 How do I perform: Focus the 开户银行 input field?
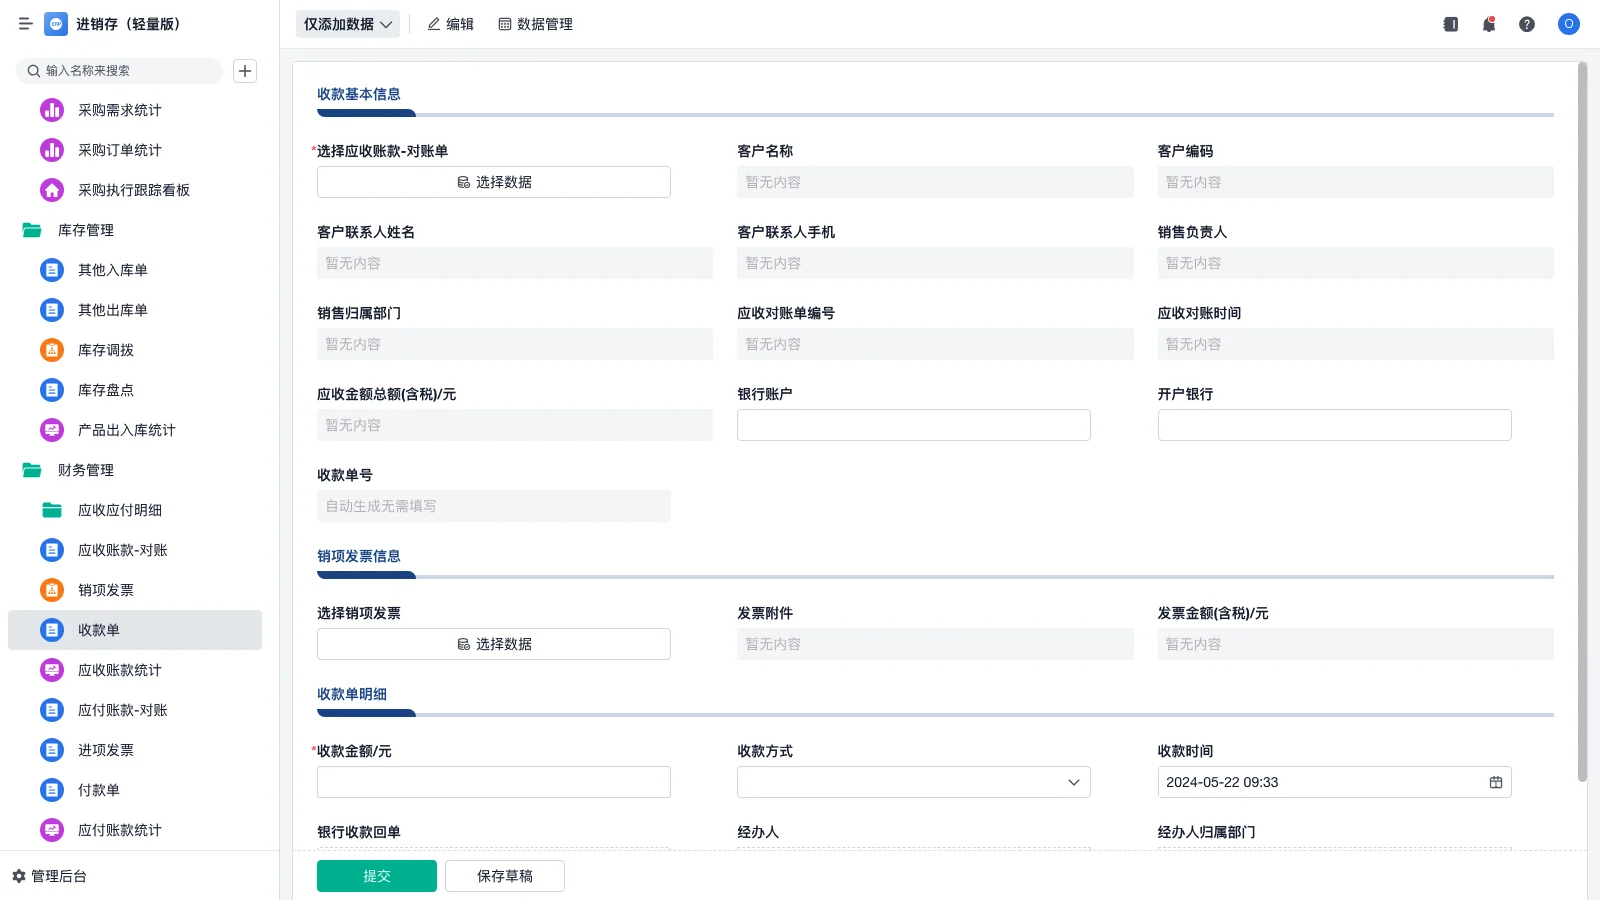point(1334,425)
